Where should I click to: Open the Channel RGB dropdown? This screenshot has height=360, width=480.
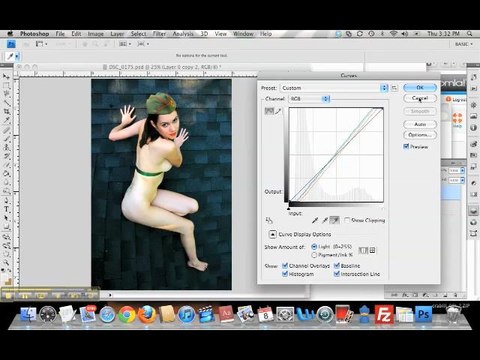(x=309, y=99)
